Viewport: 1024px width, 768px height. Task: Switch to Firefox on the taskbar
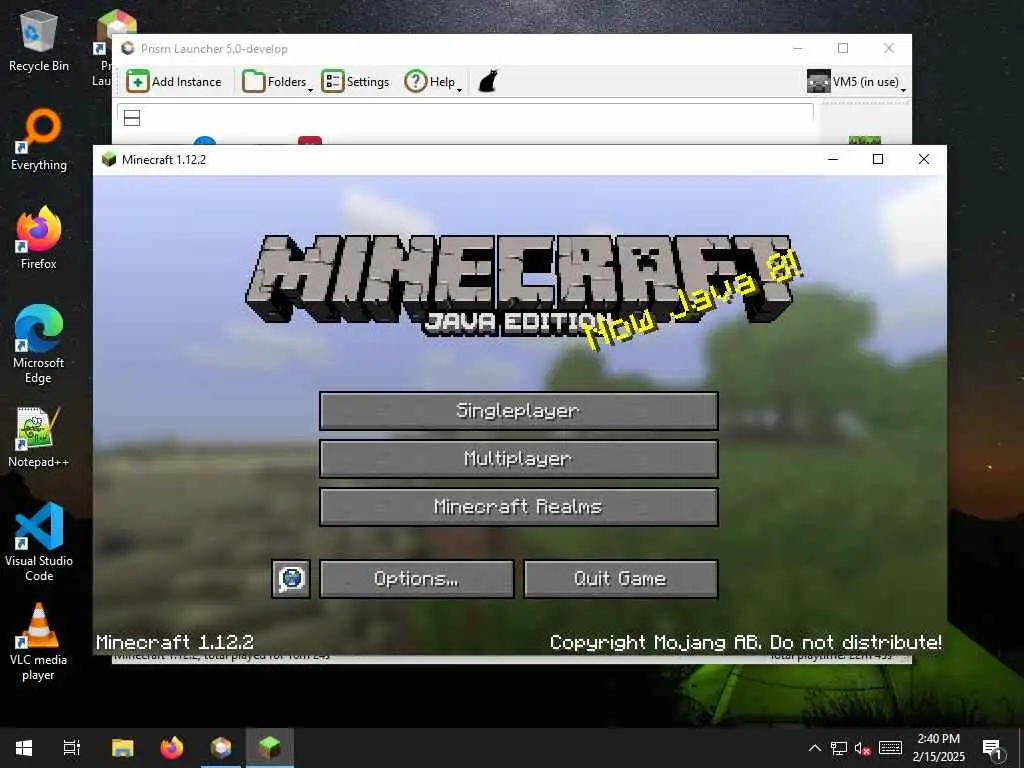click(172, 748)
